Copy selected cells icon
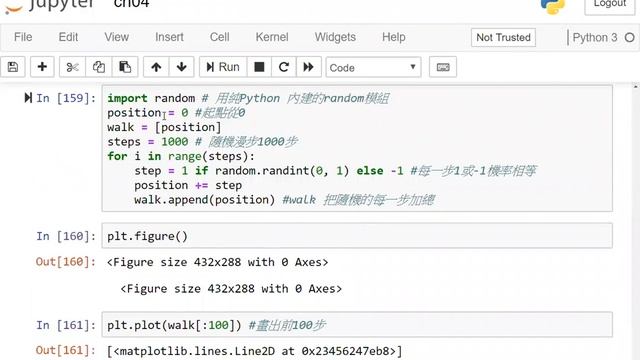Viewport: 640px width, 360px height. [x=98, y=67]
